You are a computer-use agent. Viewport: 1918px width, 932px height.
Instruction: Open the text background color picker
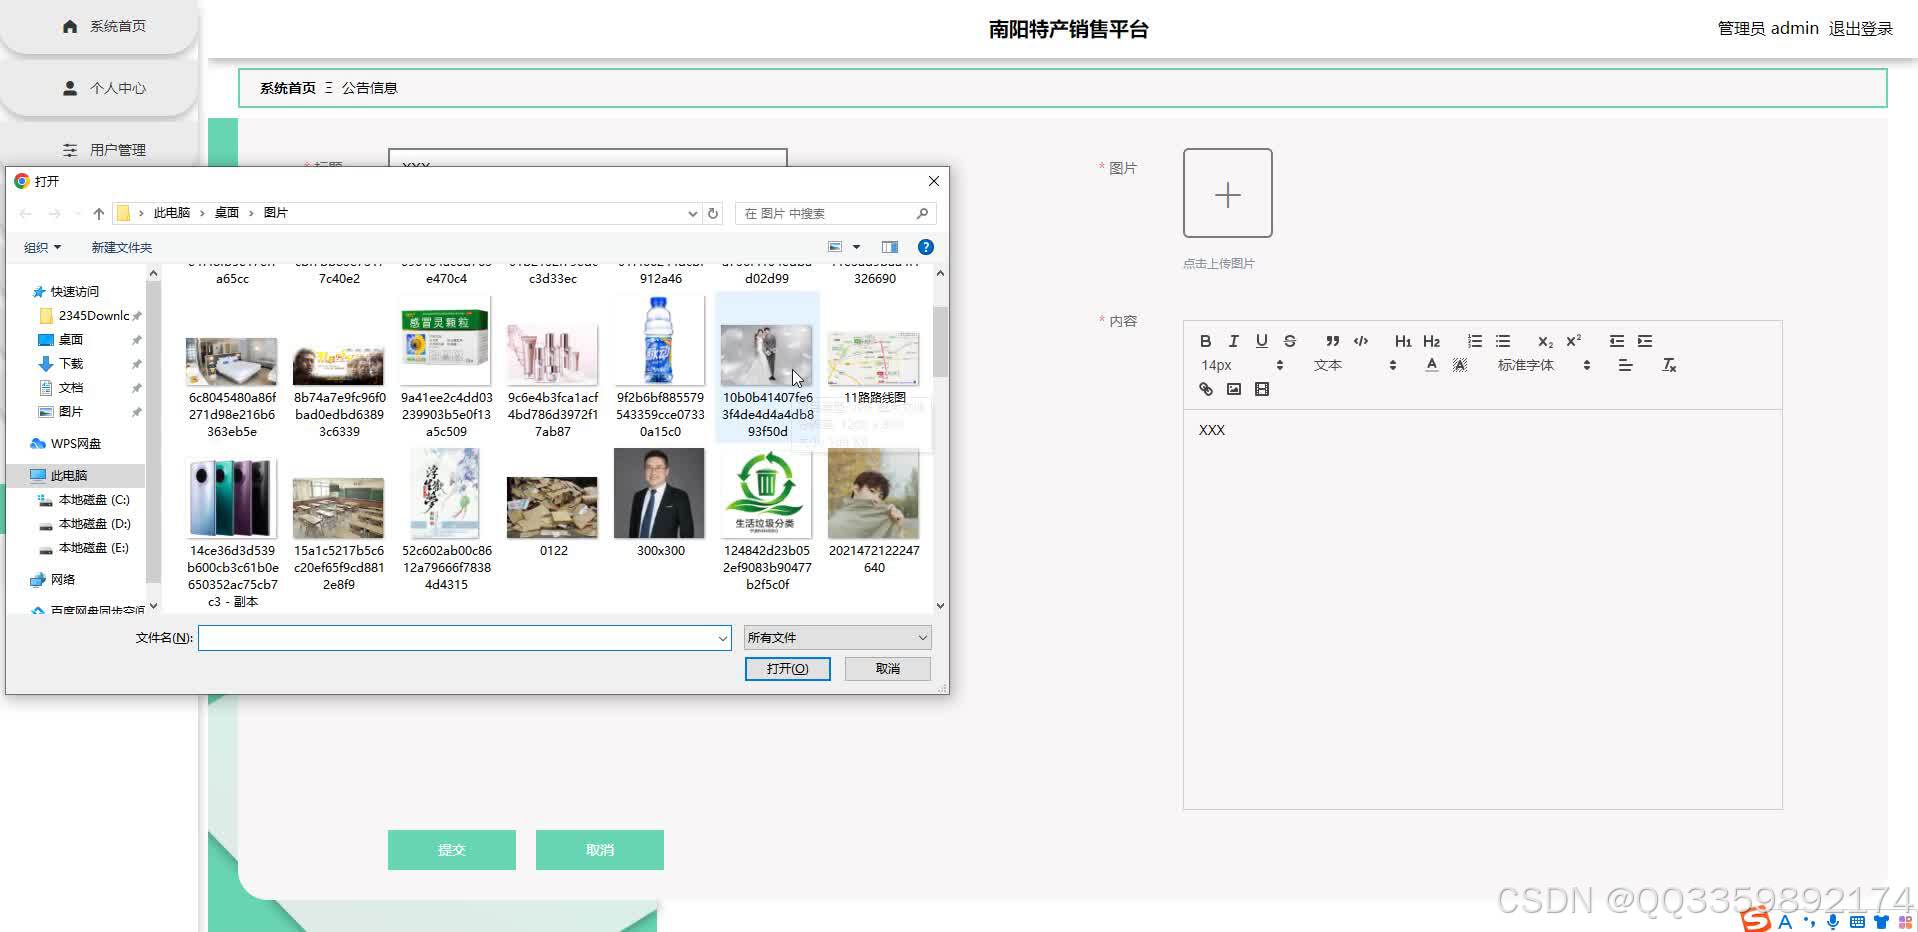coord(1459,365)
